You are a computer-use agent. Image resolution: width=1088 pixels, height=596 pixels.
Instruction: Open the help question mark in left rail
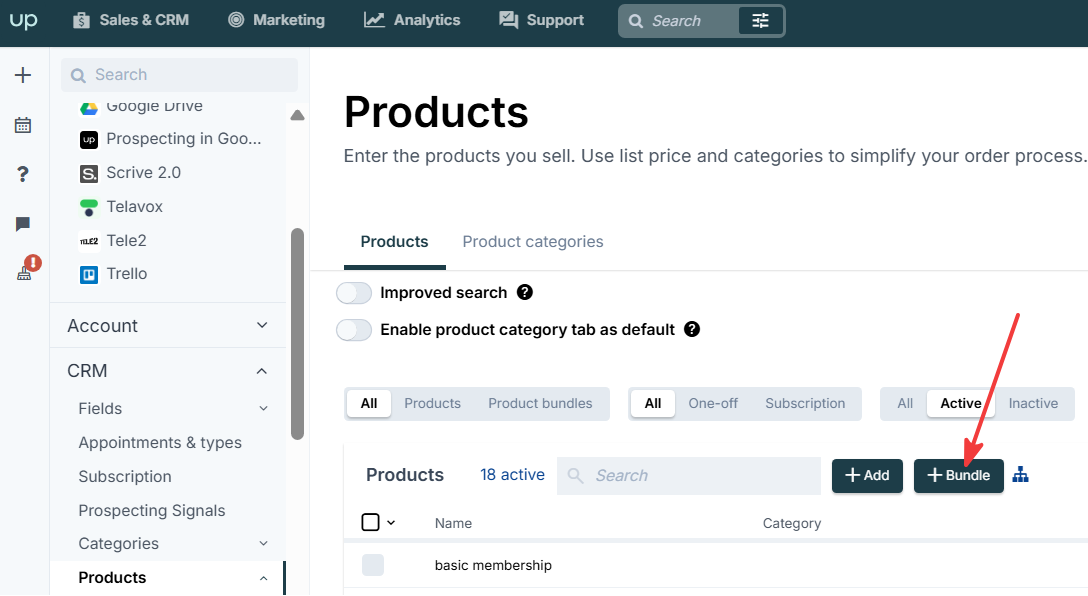tap(23, 174)
